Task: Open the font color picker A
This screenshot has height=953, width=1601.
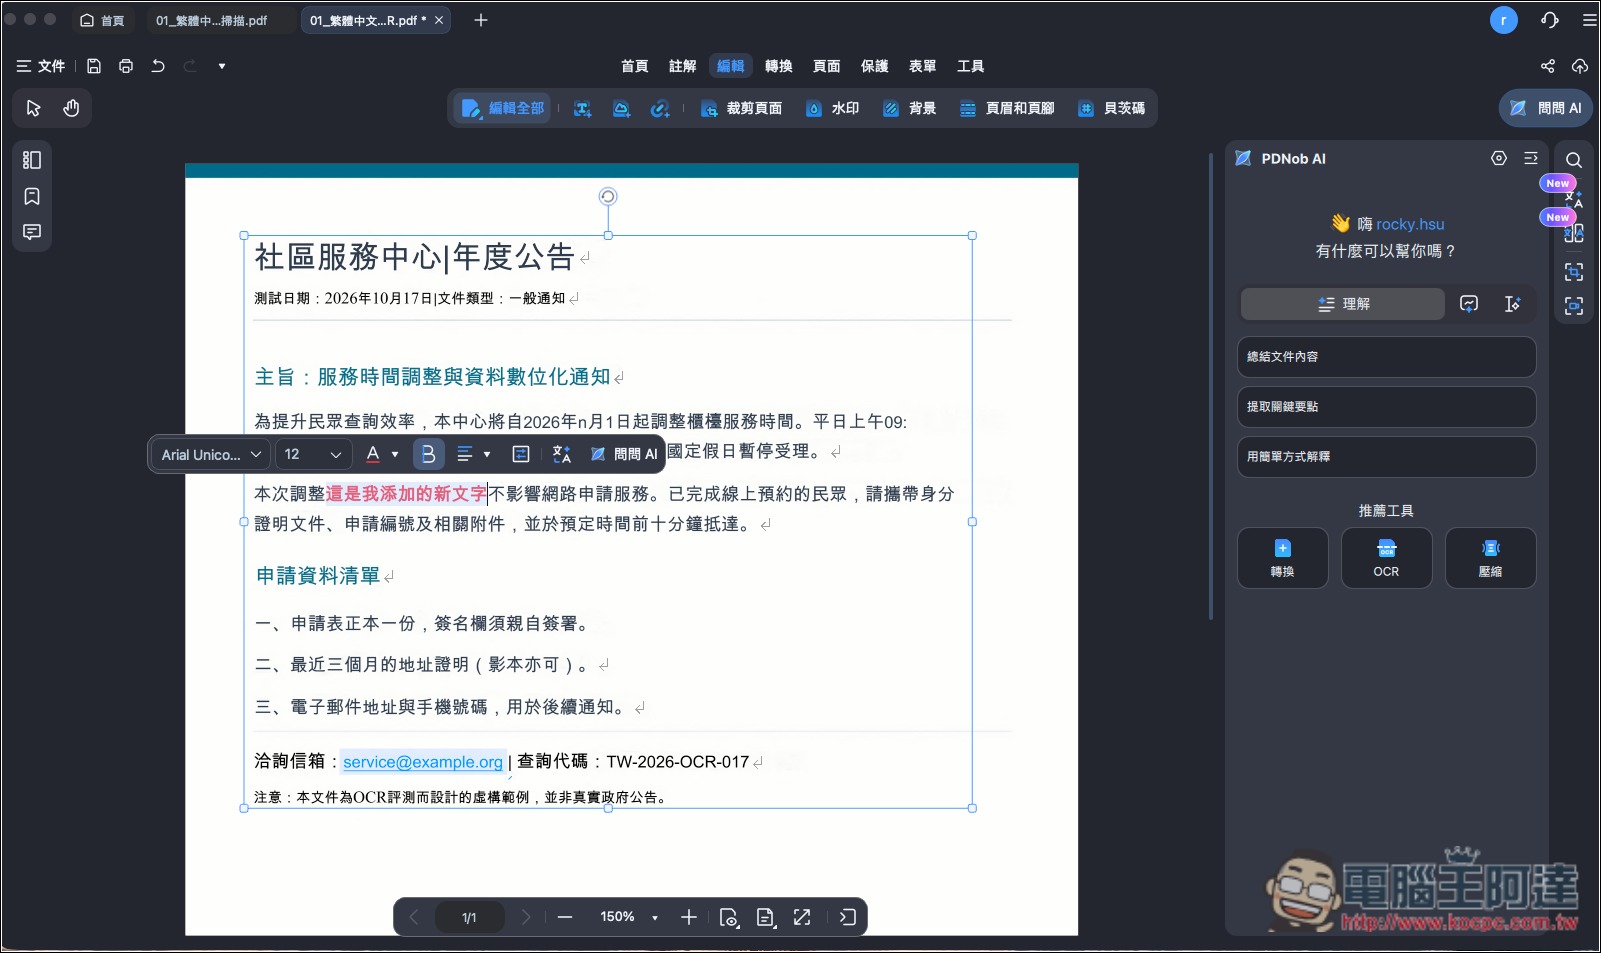Action: [x=373, y=454]
